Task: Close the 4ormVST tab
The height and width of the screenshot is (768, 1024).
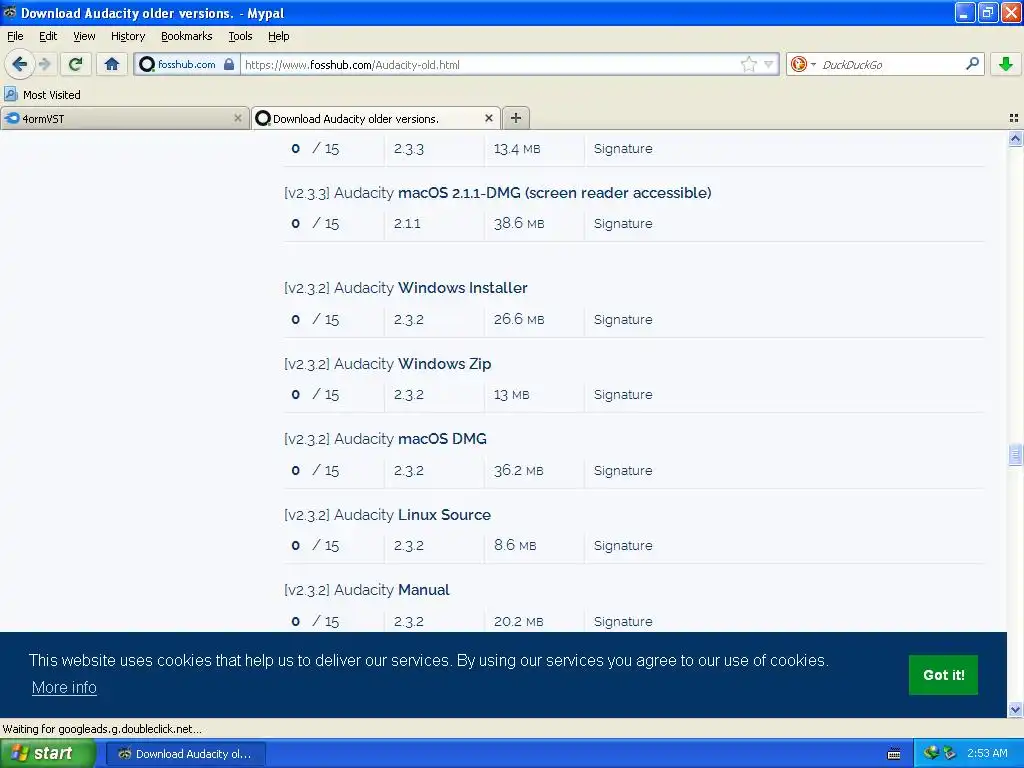Action: 238,118
